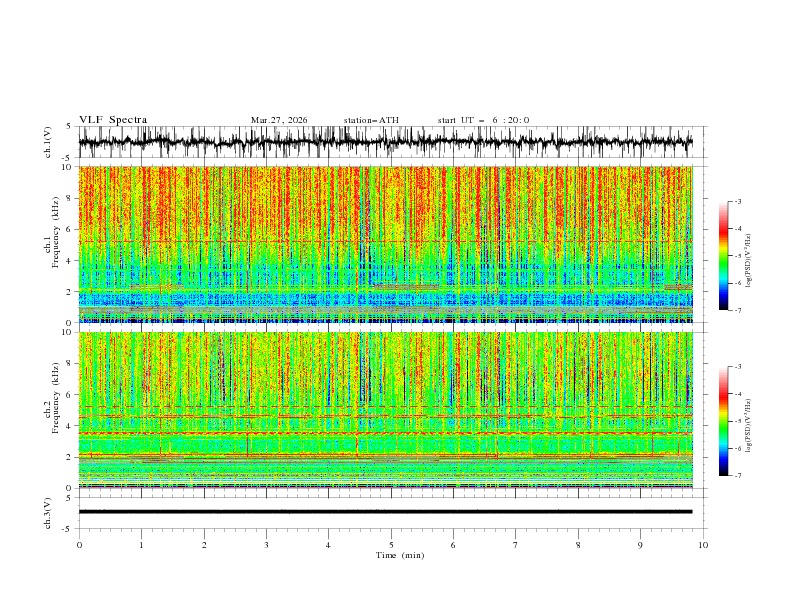This screenshot has height=612, width=792.
Task: Click the "-7" tick on lower color bar
Action: pos(737,476)
